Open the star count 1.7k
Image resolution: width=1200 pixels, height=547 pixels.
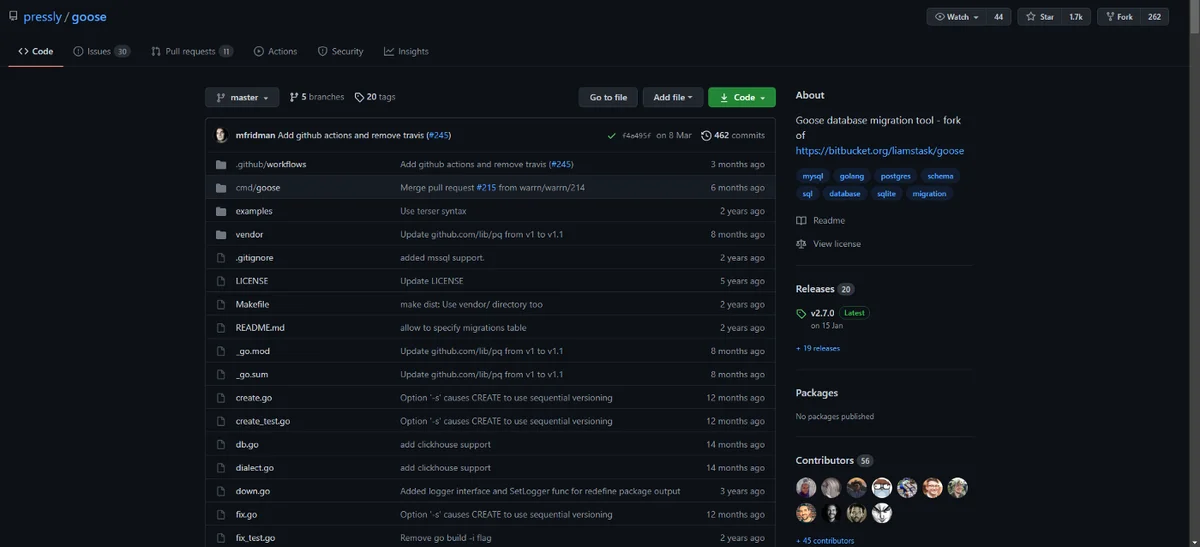[1076, 17]
